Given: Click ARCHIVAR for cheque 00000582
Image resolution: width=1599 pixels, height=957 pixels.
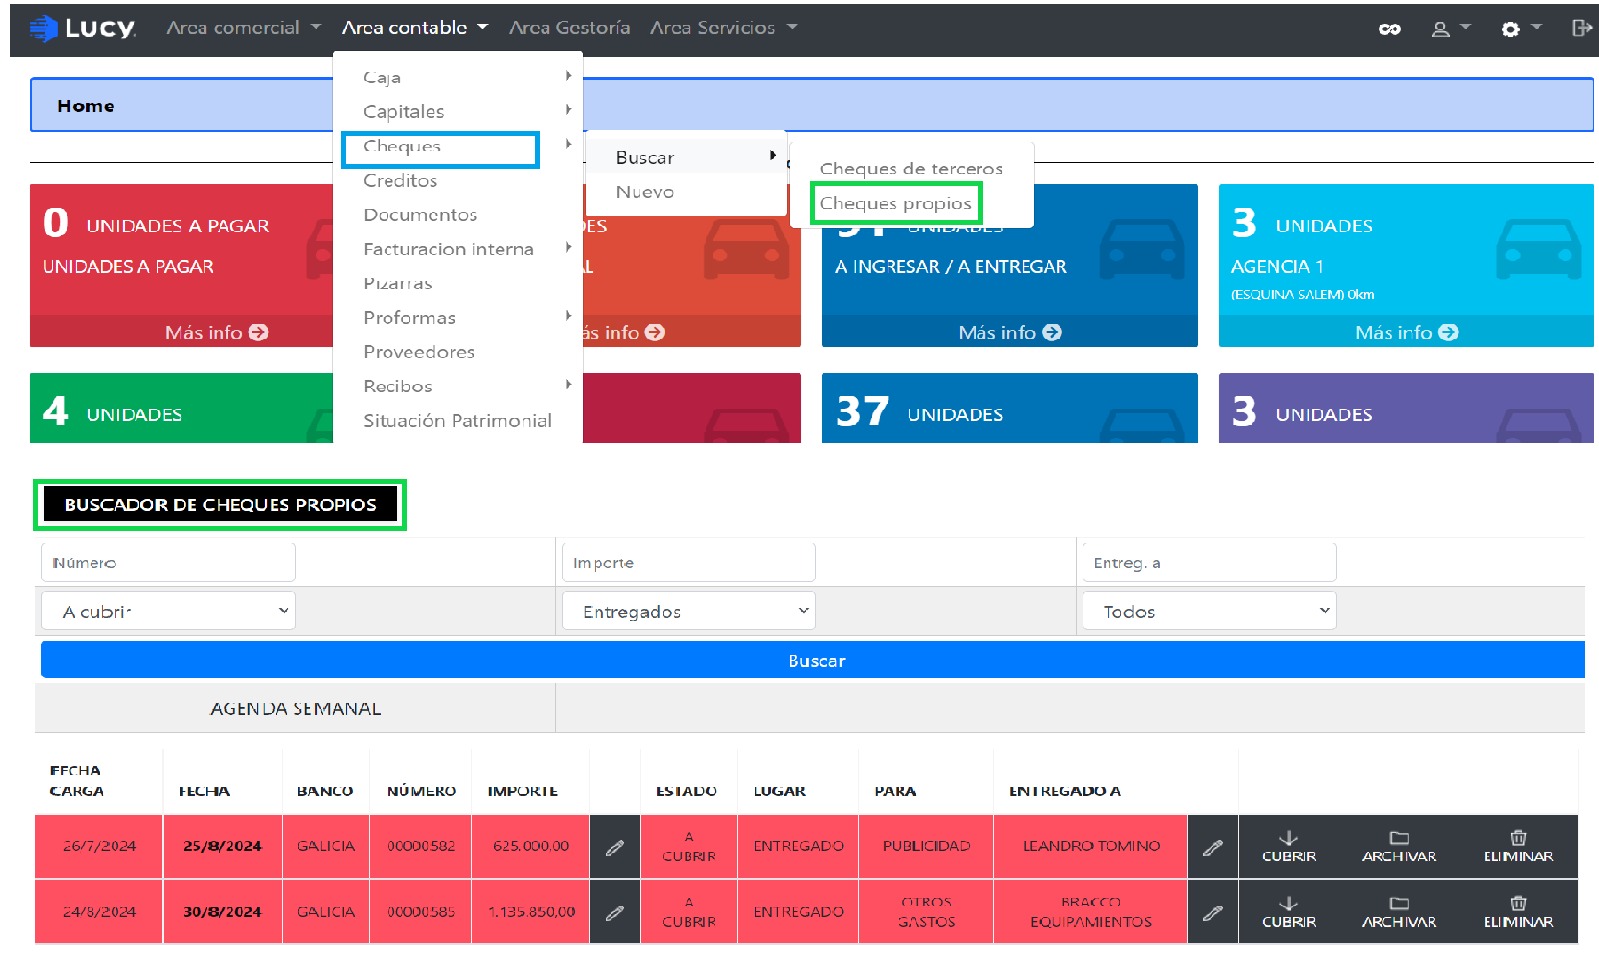Looking at the screenshot, I should click(x=1398, y=846).
